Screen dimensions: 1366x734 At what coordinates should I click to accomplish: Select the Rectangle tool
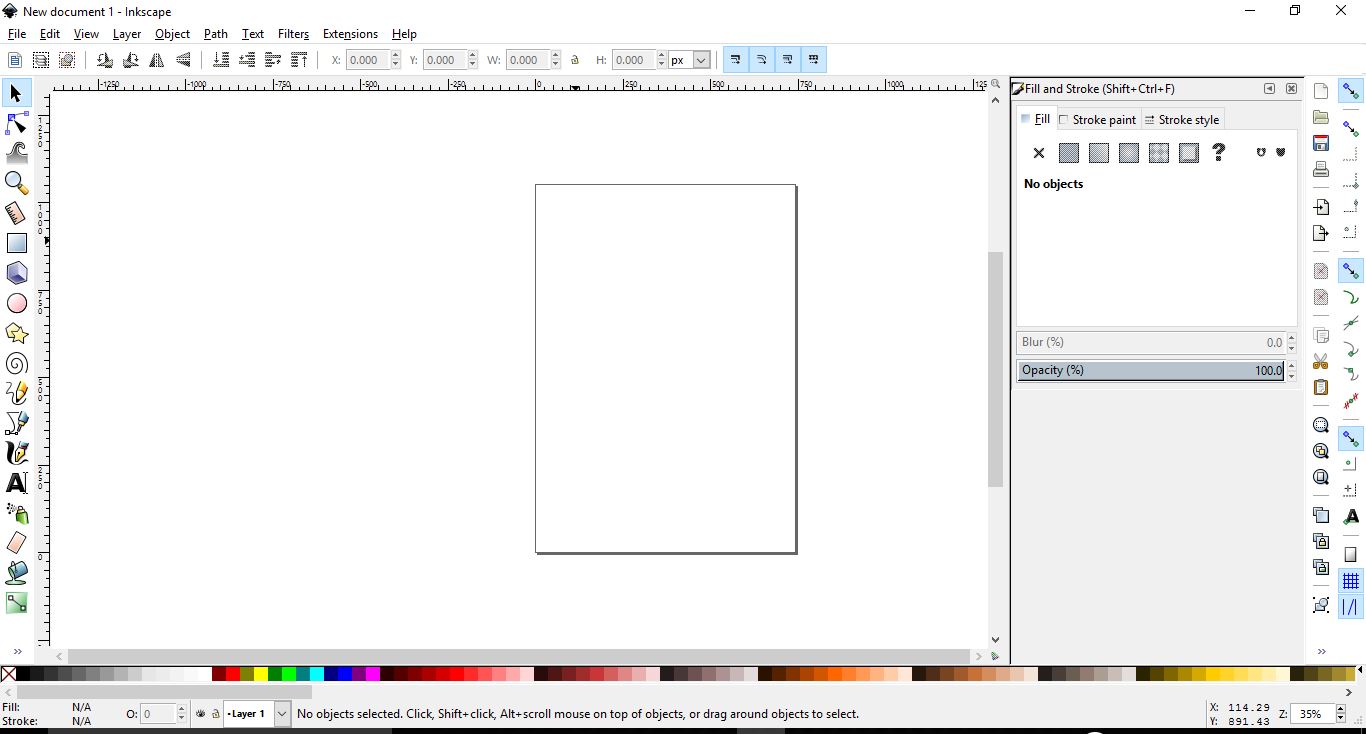click(16, 242)
